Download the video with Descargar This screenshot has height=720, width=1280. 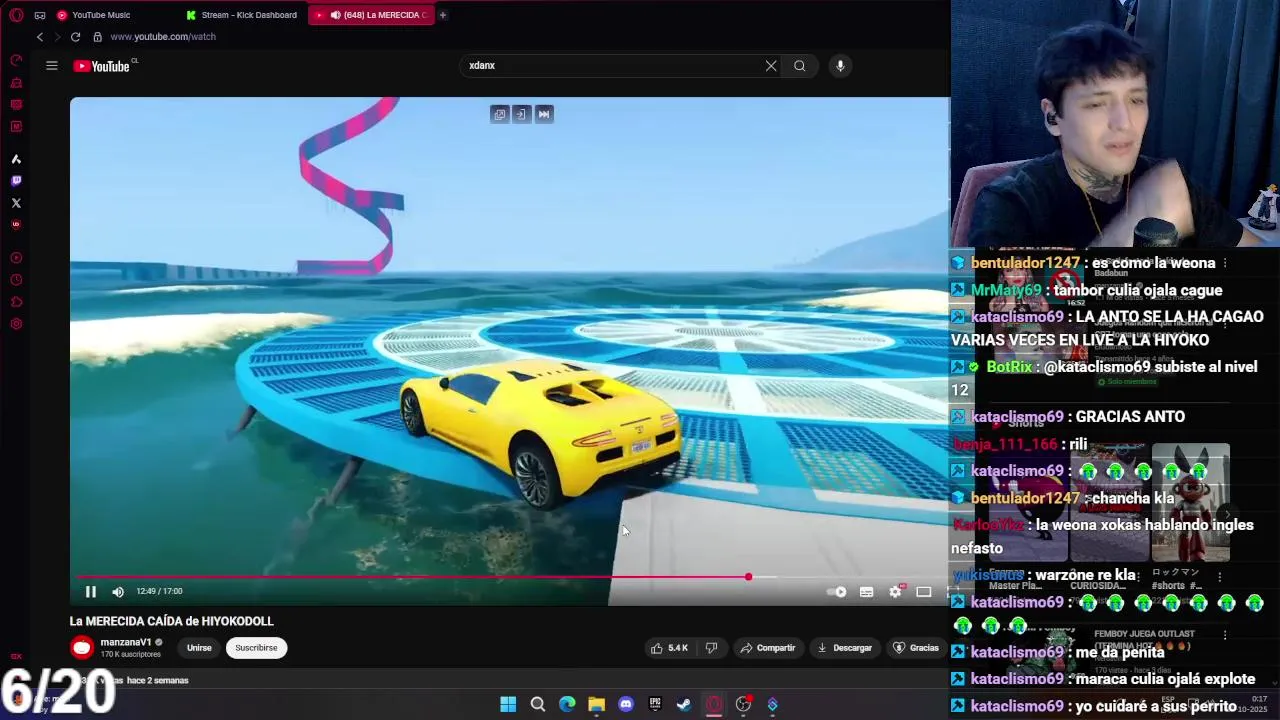coord(845,648)
